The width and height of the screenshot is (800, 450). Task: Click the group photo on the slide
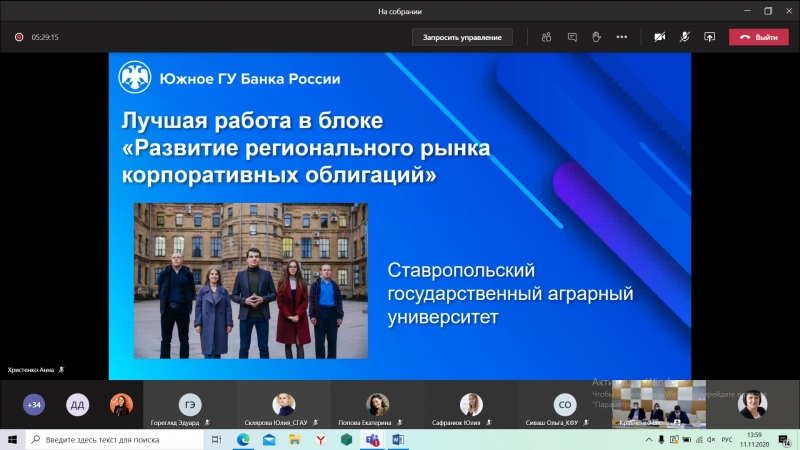click(251, 281)
